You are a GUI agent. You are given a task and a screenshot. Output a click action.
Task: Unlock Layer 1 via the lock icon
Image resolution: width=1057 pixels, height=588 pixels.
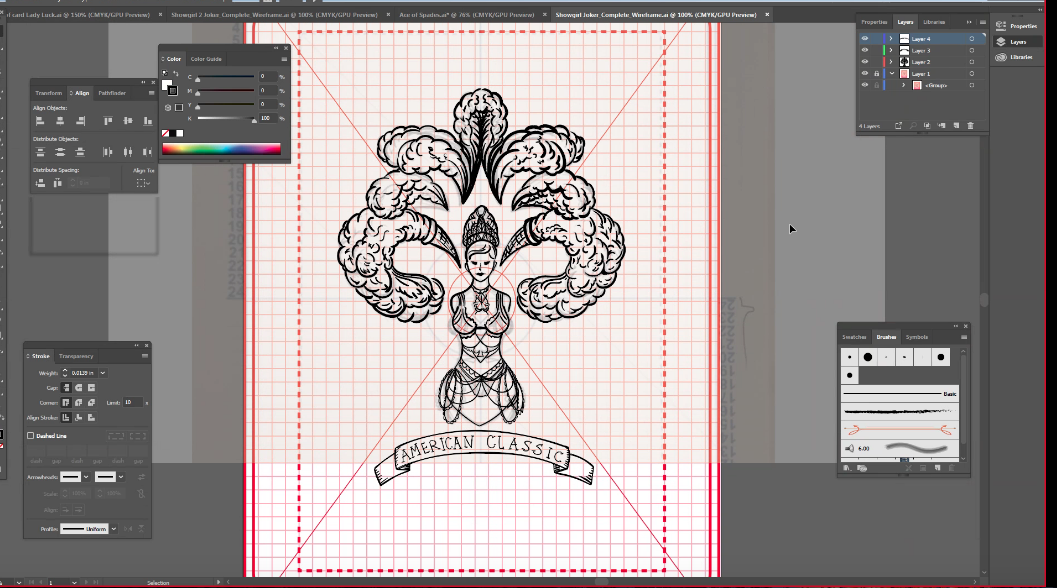pyautogui.click(x=876, y=74)
